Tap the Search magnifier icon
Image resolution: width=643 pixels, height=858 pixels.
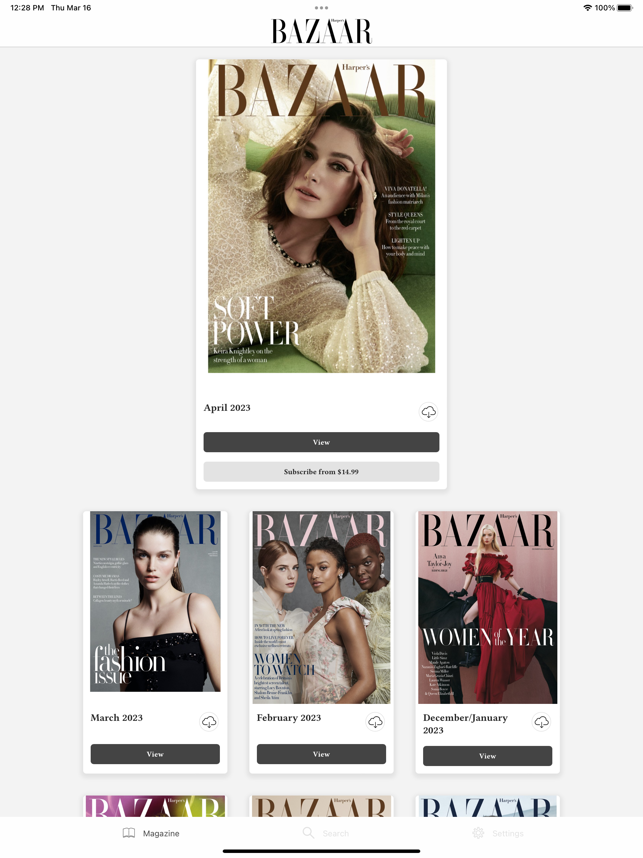click(308, 833)
